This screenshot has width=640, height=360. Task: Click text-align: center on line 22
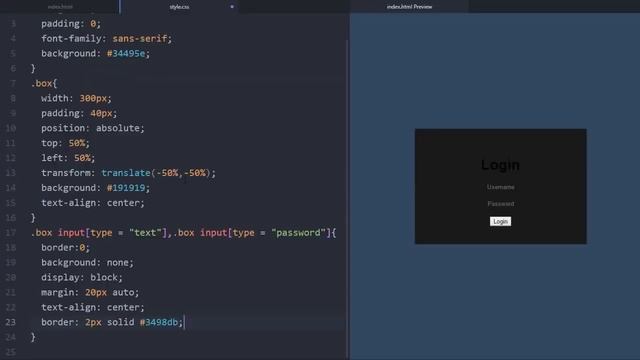pyautogui.click(x=93, y=307)
